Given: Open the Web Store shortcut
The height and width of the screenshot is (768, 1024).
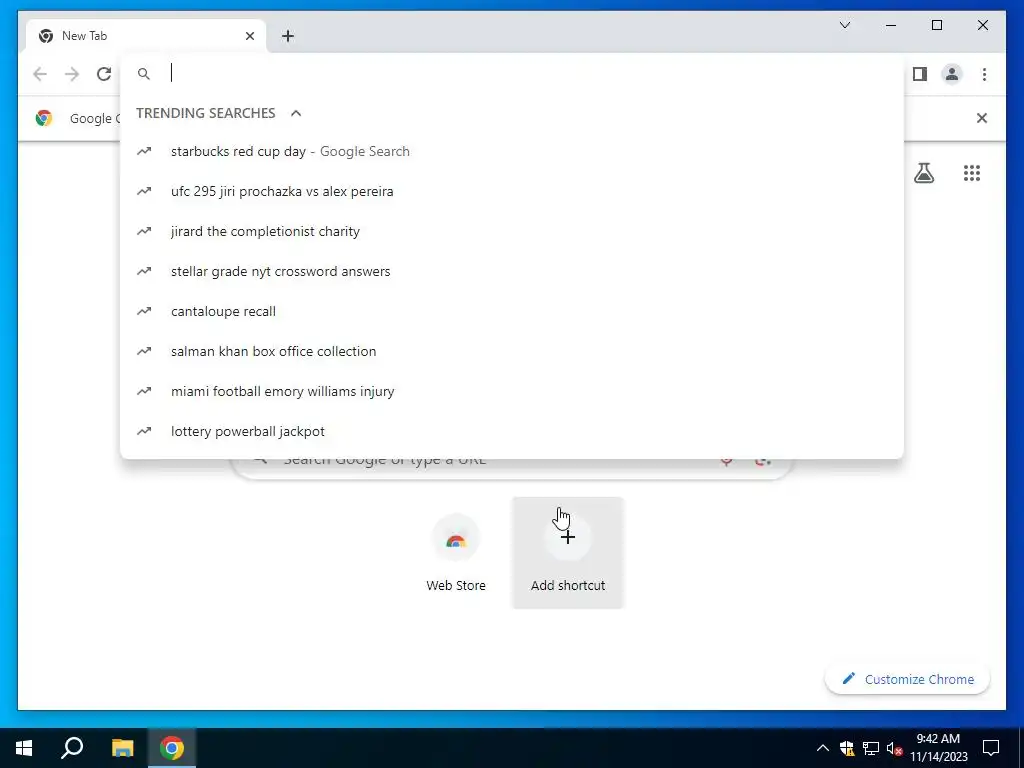Looking at the screenshot, I should coord(456,552).
